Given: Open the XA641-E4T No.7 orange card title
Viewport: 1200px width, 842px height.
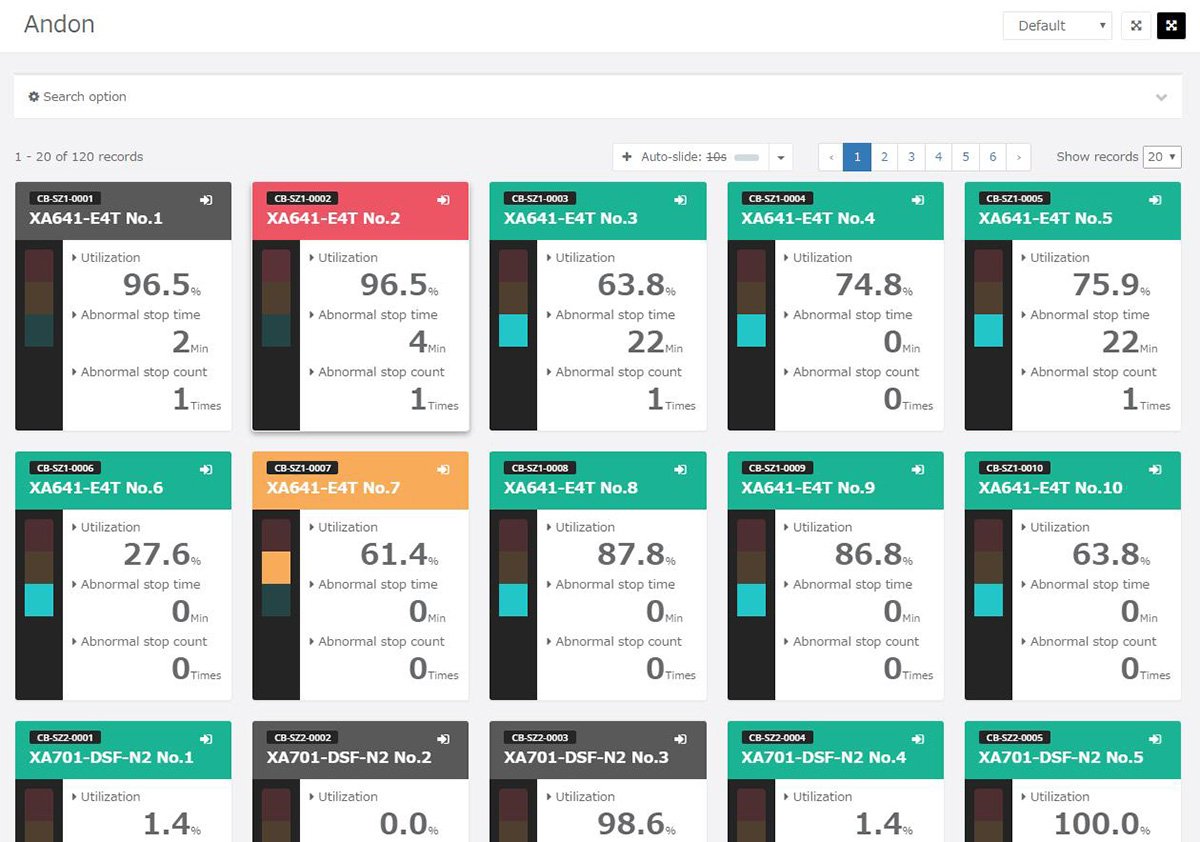Looking at the screenshot, I should 333,488.
